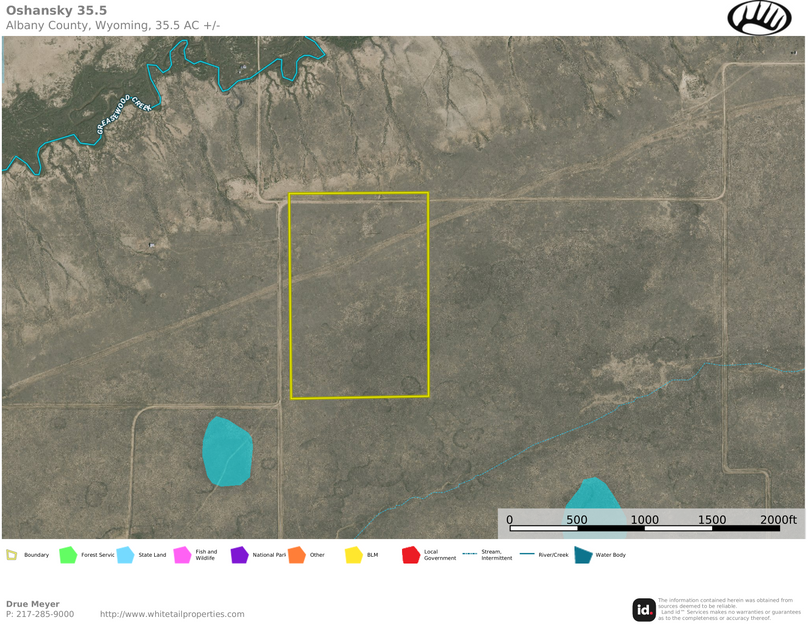The width and height of the screenshot is (808, 625).
Task: Click the agent name Drue Meyer
Action: [33, 604]
